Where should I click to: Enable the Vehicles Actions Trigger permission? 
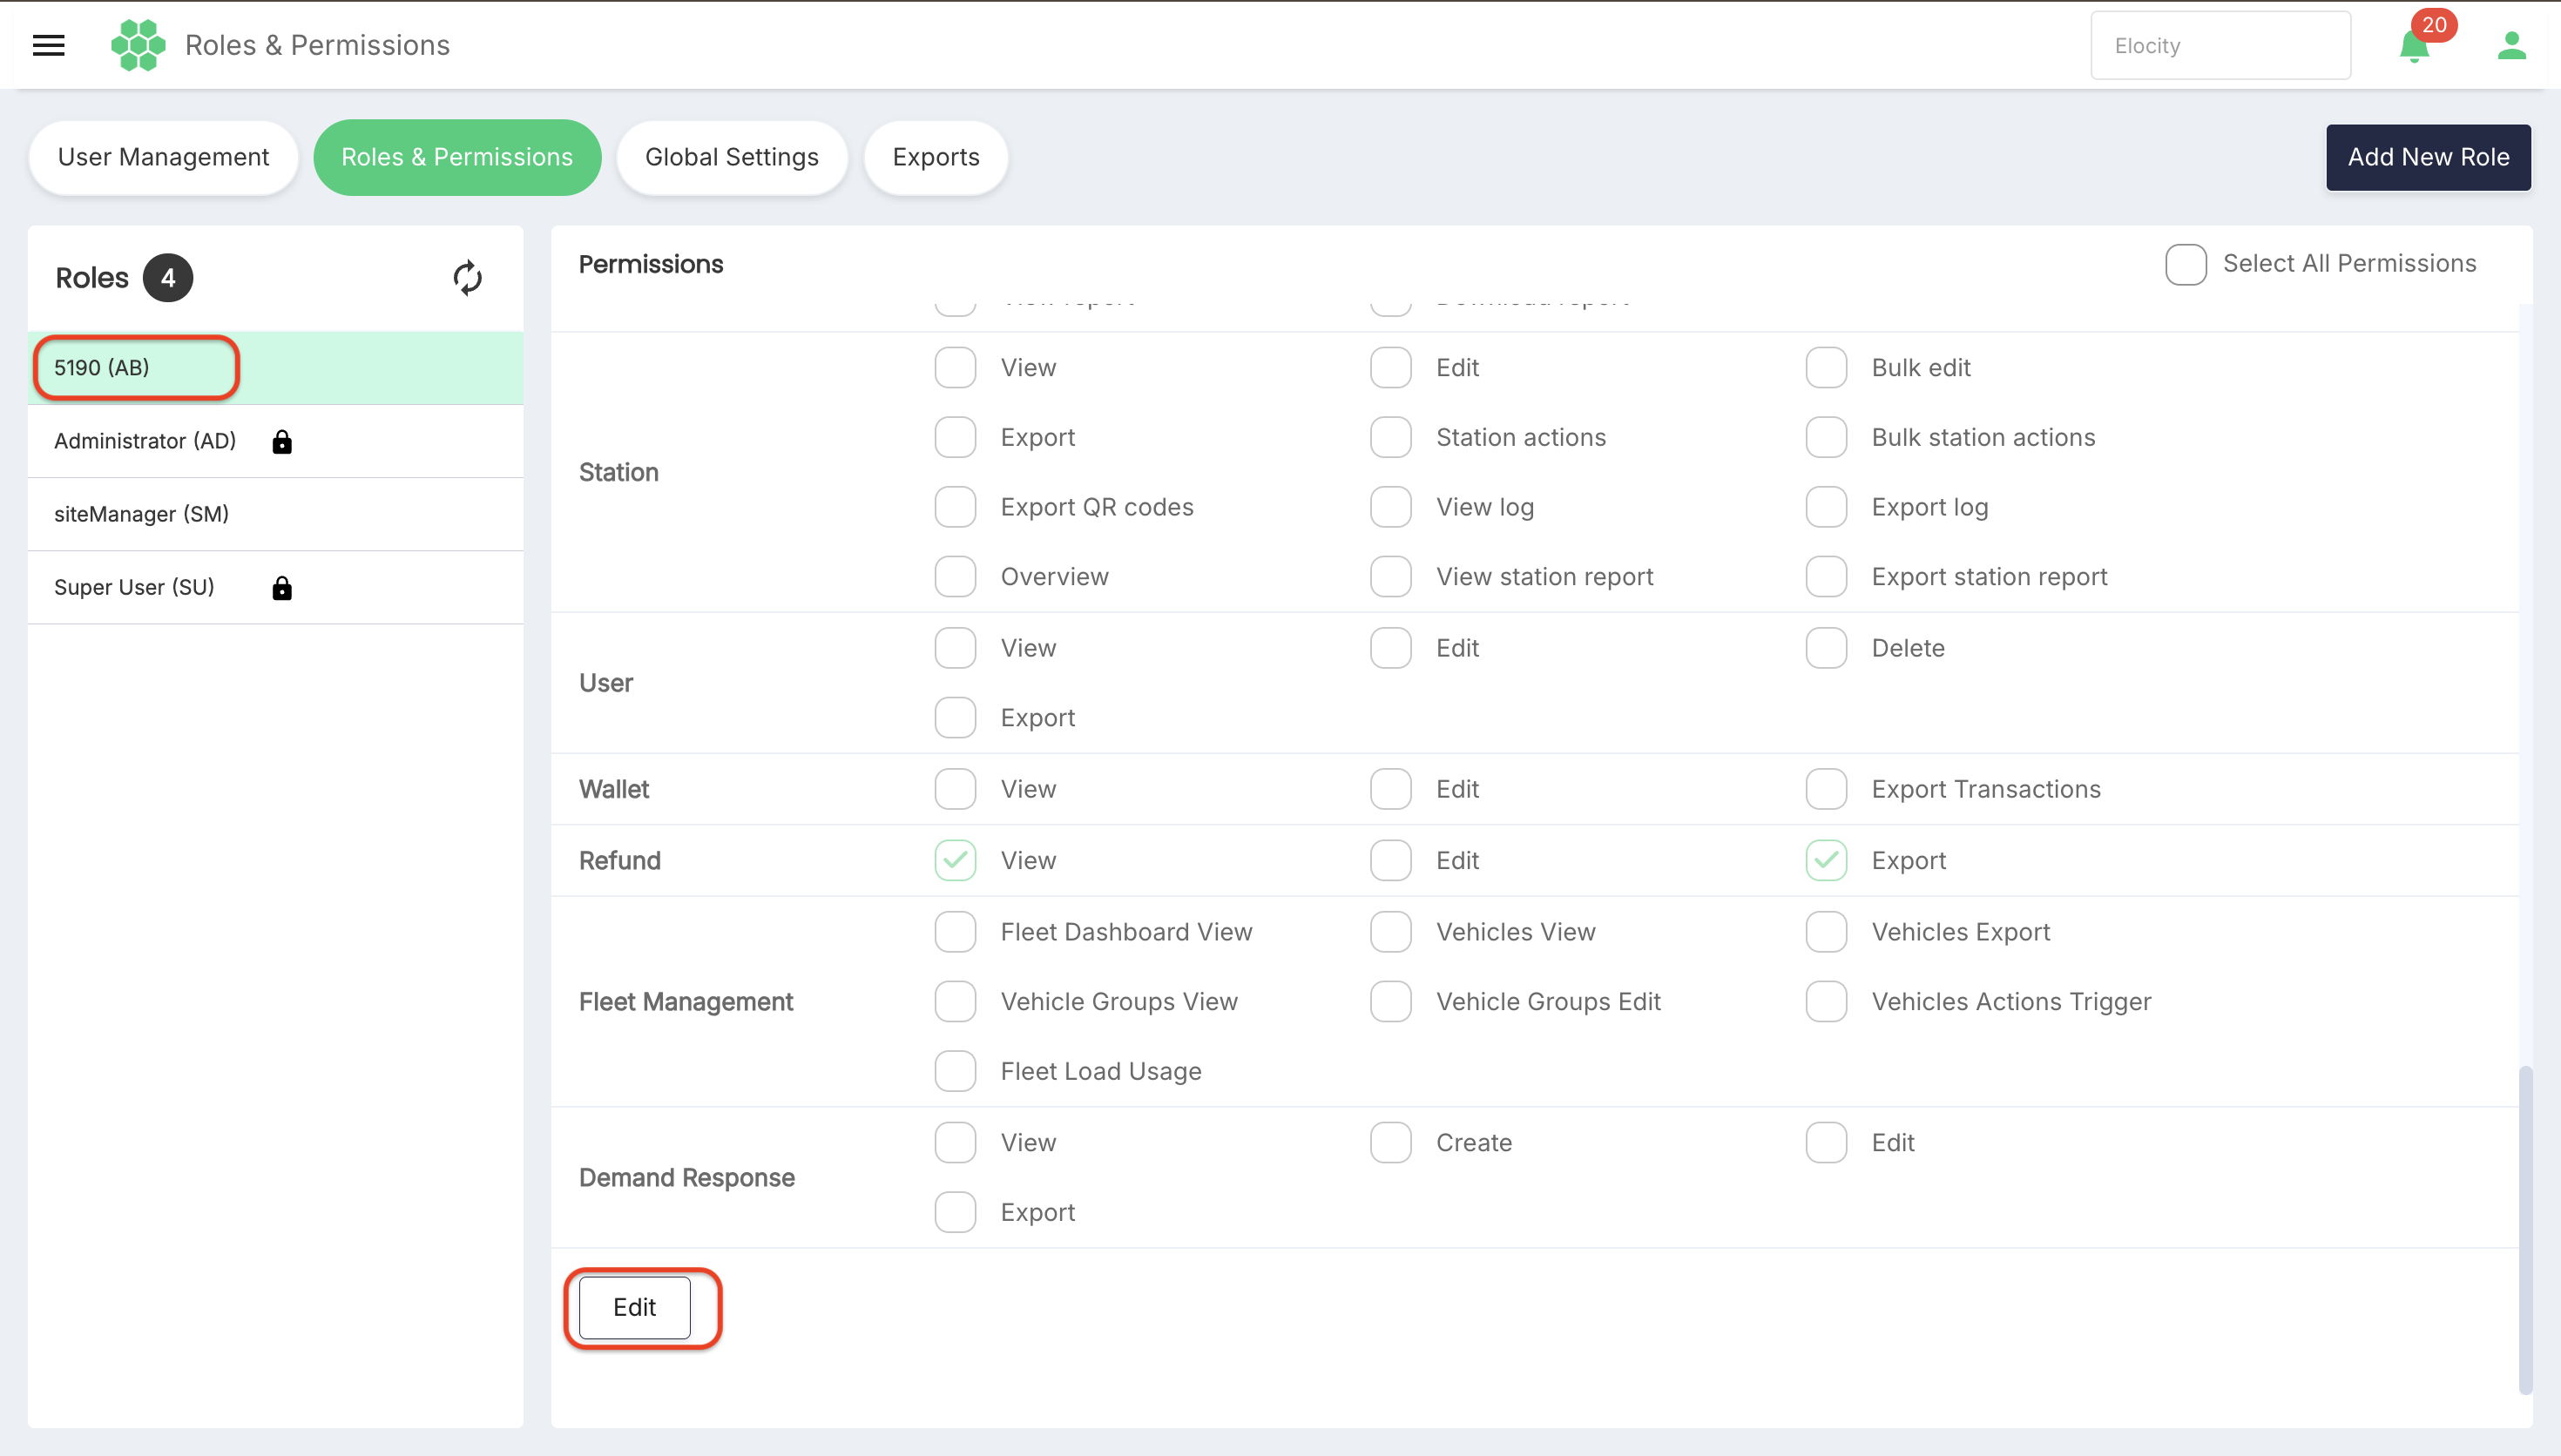(x=1826, y=1002)
